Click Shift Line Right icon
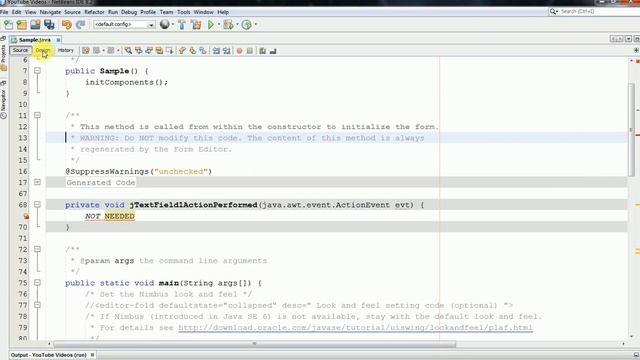The height and width of the screenshot is (360, 640). [226, 51]
